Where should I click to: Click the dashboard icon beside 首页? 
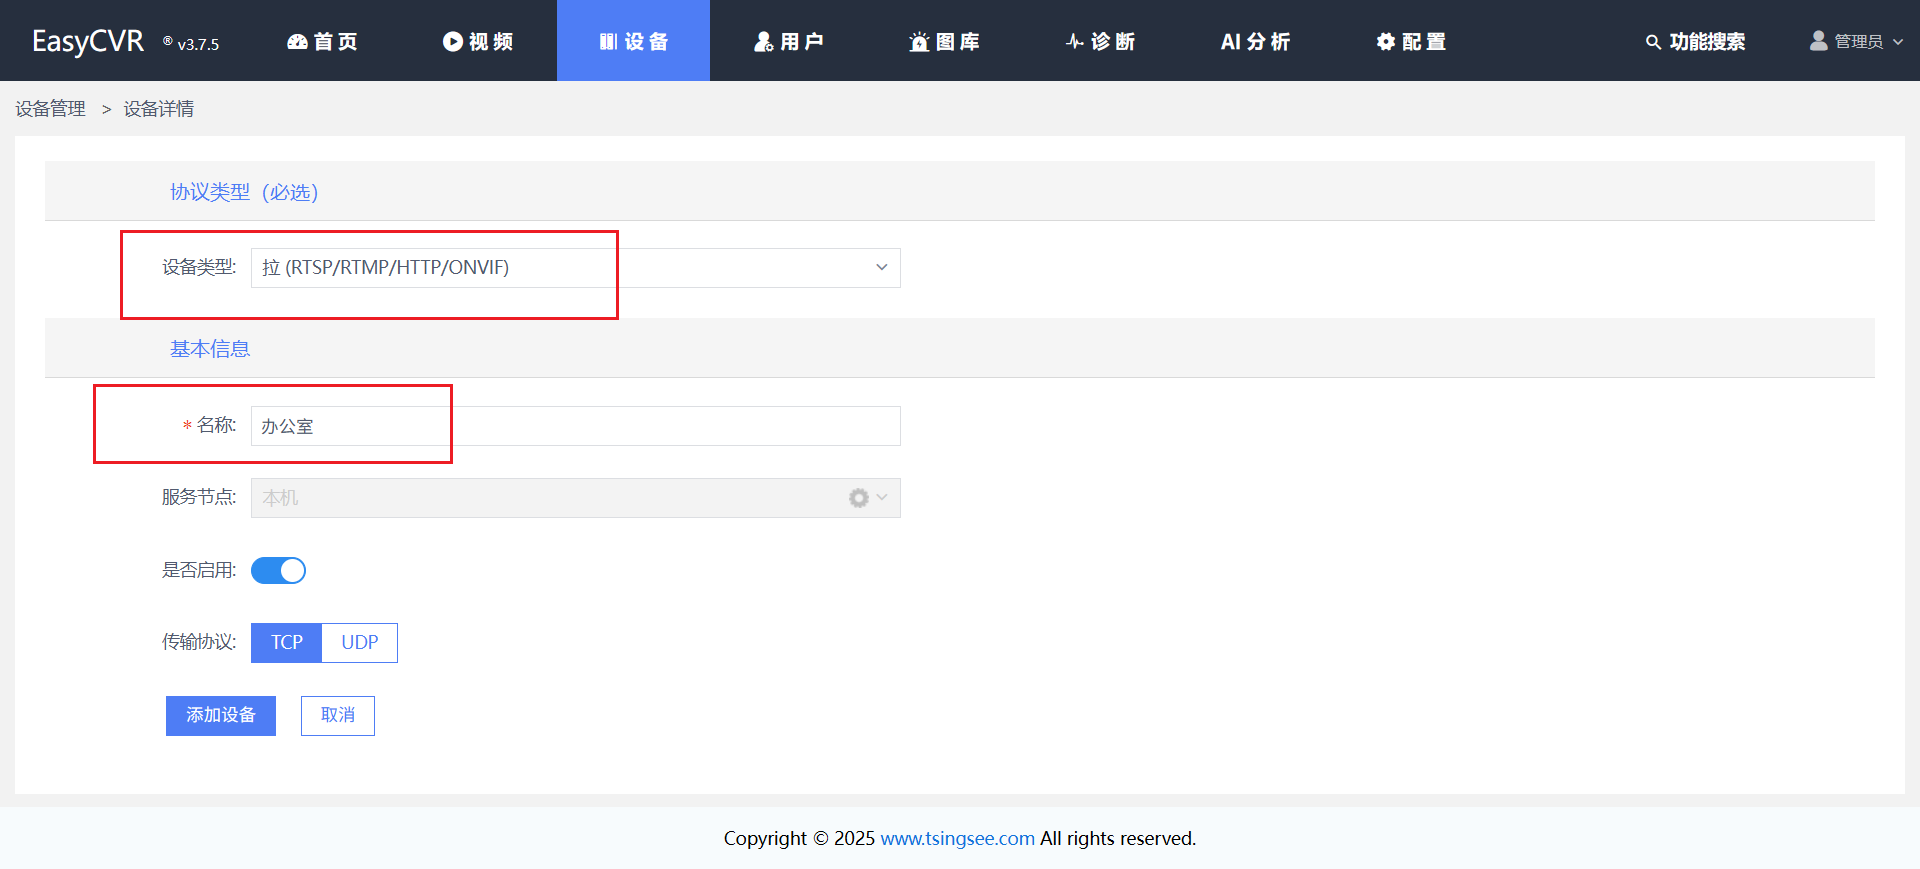click(x=297, y=42)
